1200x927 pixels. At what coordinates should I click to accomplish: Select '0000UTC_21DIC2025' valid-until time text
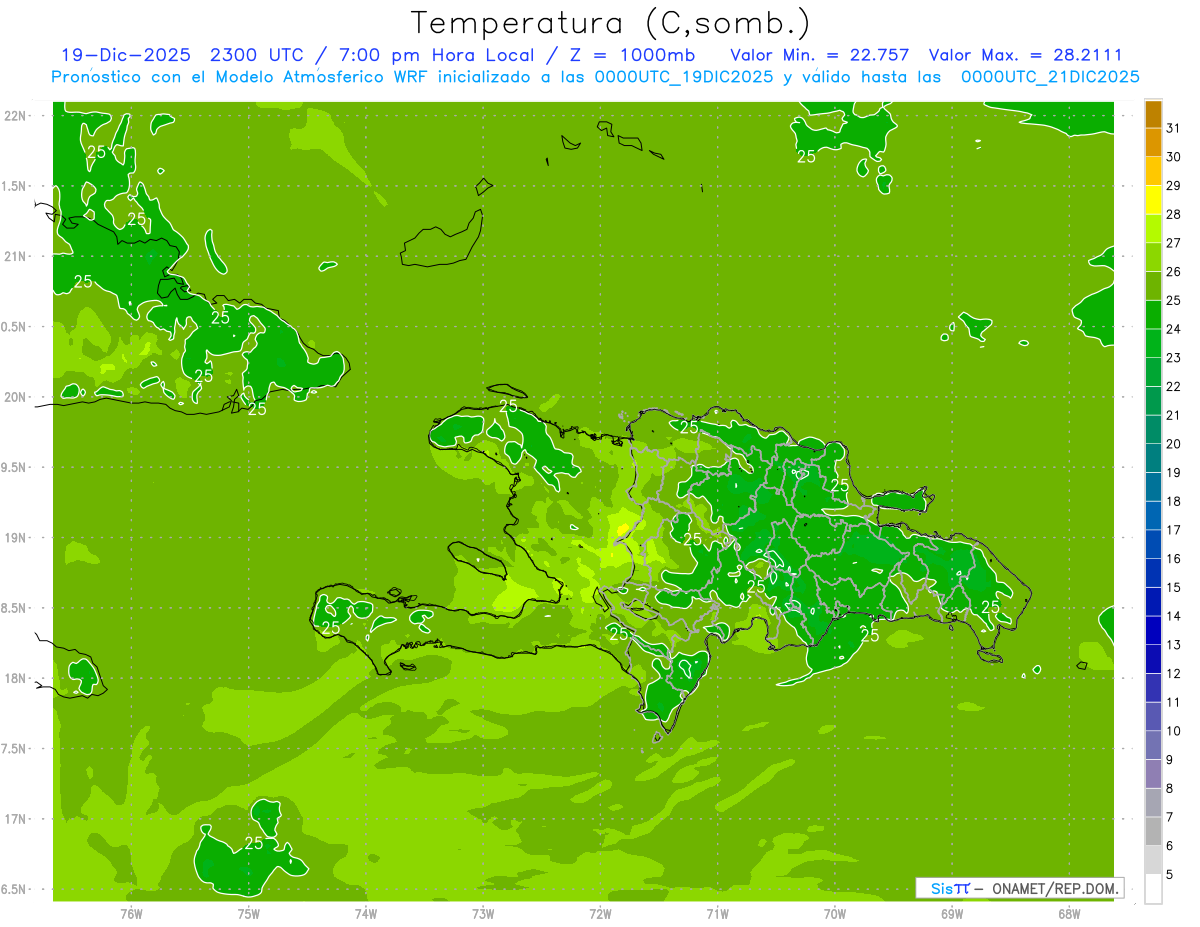click(x=1050, y=77)
